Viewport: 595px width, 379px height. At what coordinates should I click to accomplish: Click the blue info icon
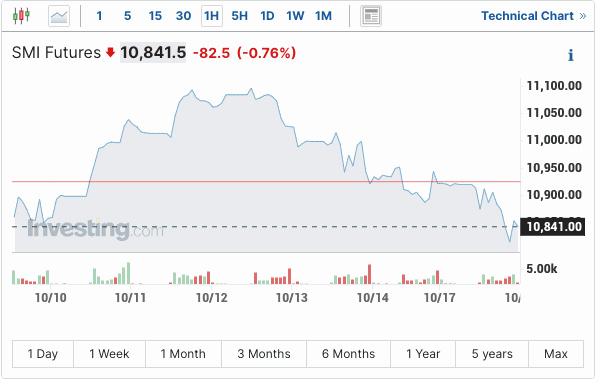coord(570,55)
